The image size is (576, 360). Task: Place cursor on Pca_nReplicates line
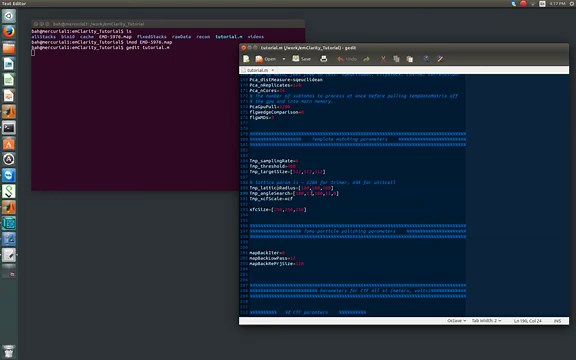pyautogui.click(x=275, y=85)
